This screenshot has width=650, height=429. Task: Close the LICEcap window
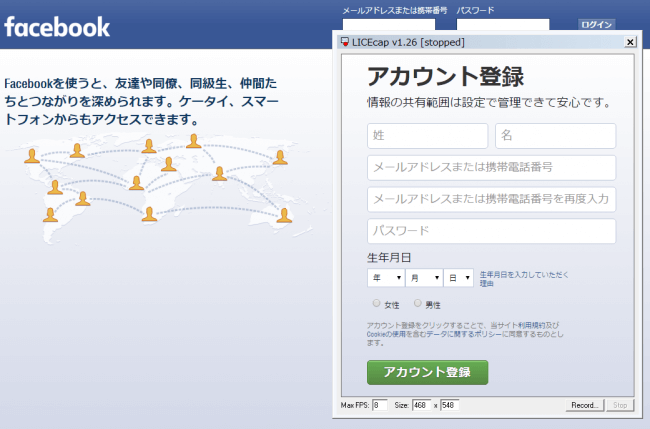point(630,42)
